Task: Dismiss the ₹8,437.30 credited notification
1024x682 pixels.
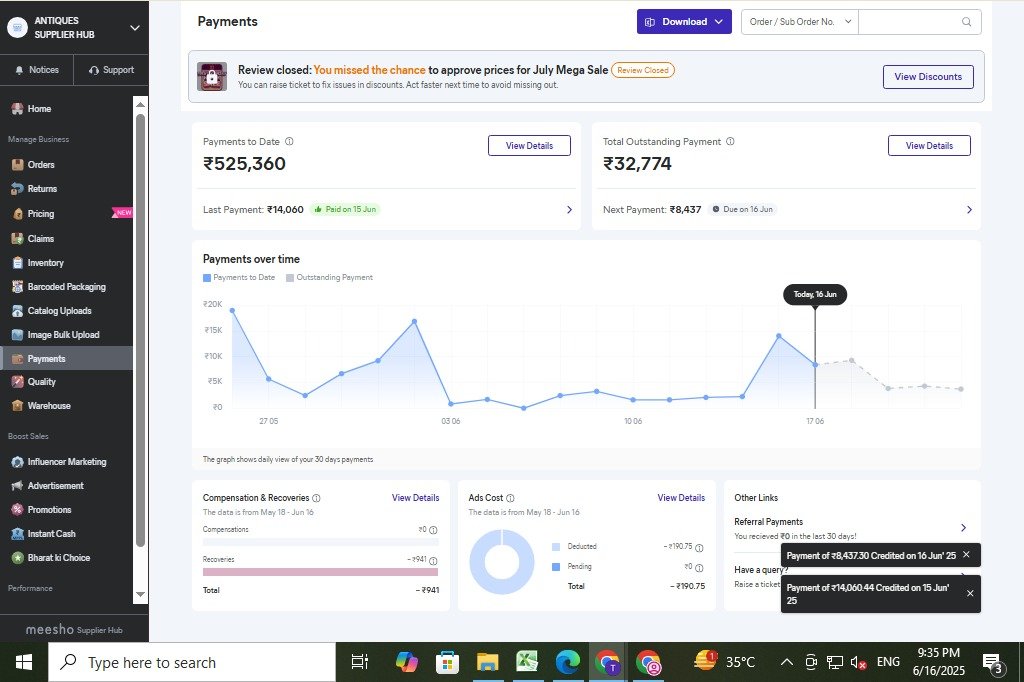Action: coord(966,554)
